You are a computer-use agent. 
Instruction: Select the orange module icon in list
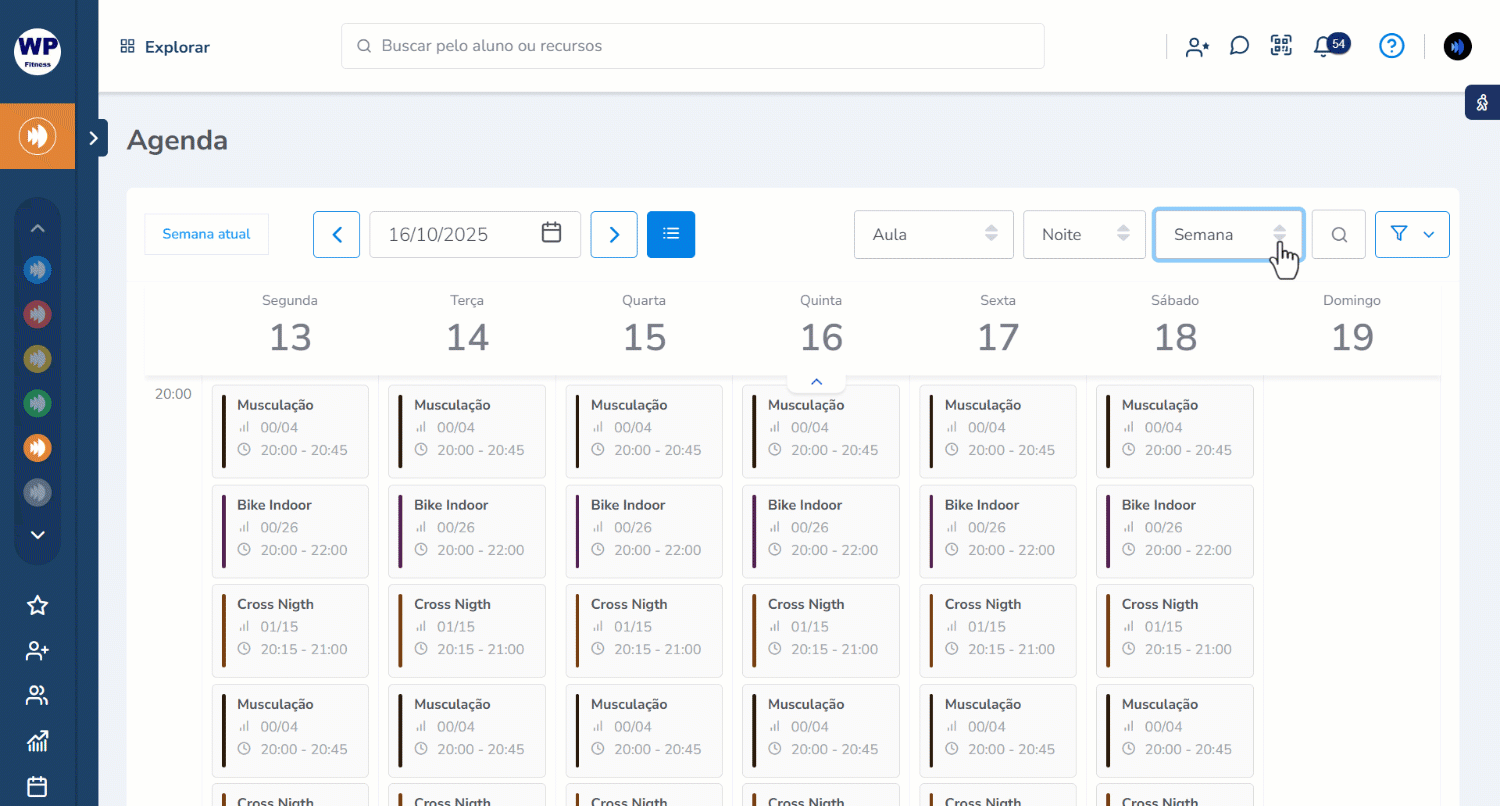click(37, 447)
